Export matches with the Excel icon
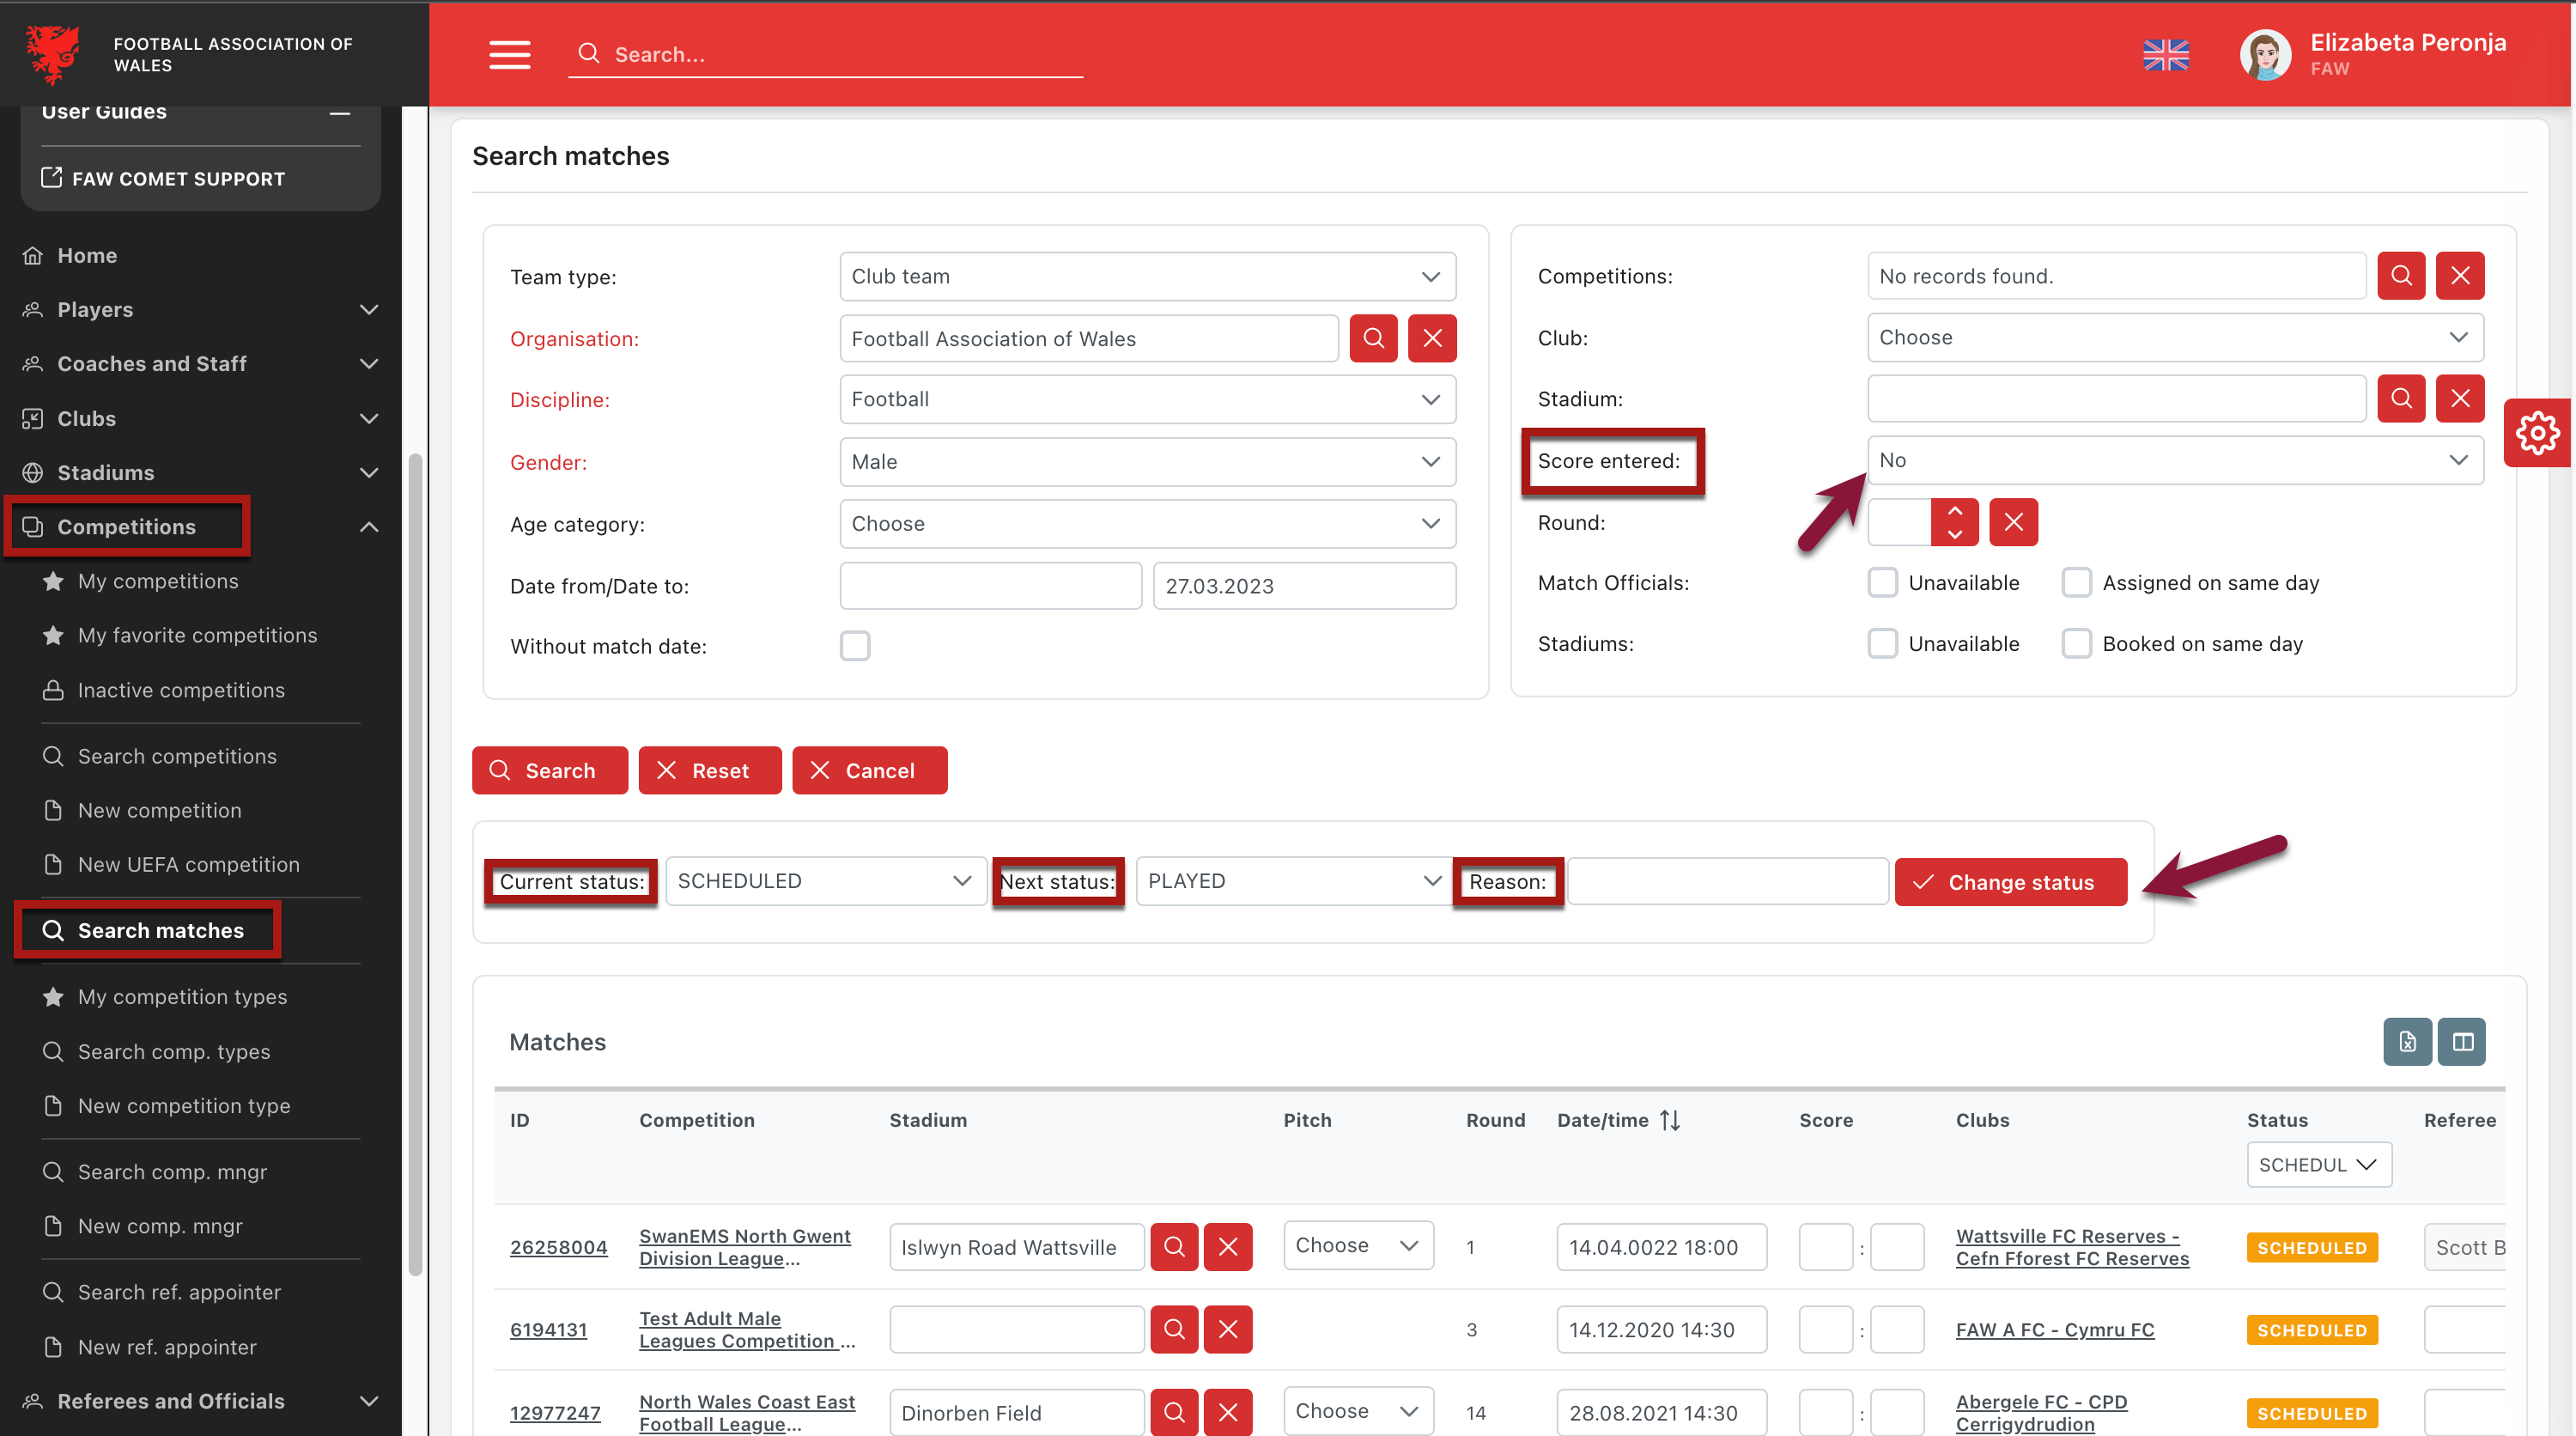This screenshot has height=1436, width=2576. [2406, 1042]
